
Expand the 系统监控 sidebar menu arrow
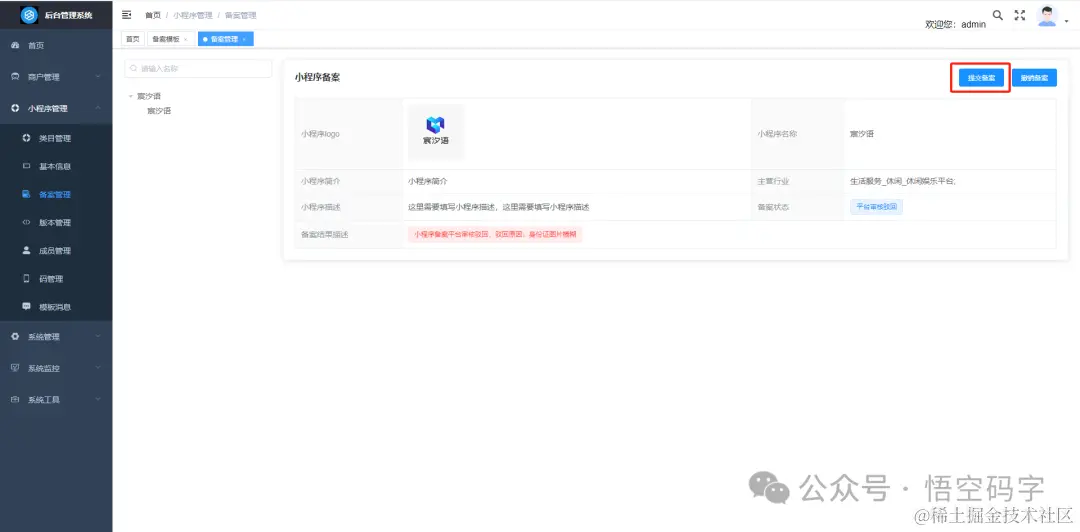pyautogui.click(x=98, y=368)
